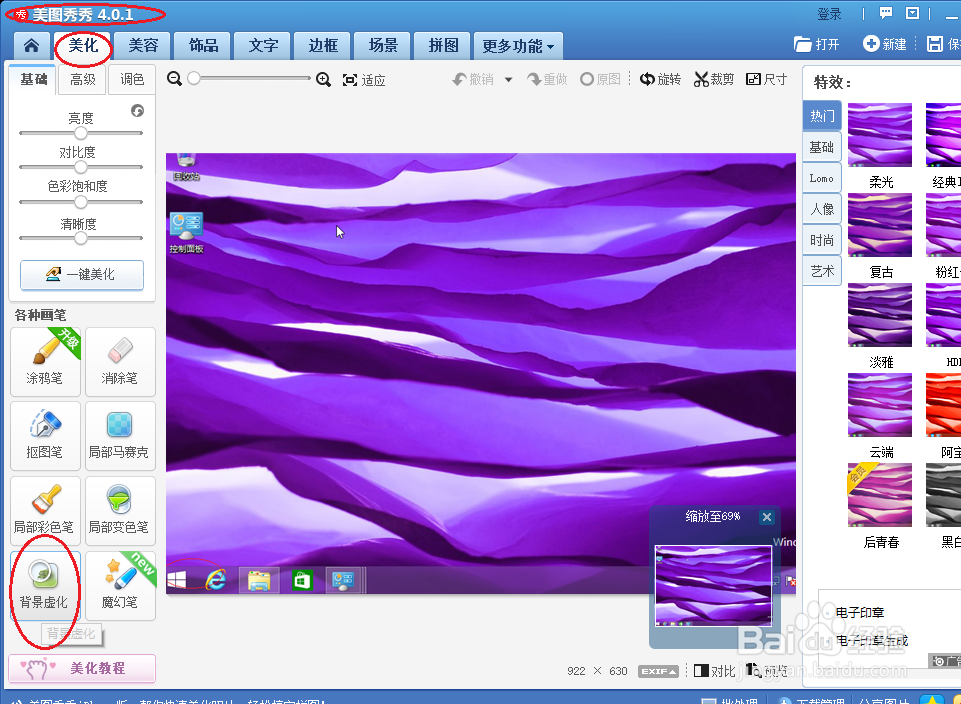961x704 pixels.
Task: Click the 色彩饱和度 saturation slider handle
Action: click(80, 202)
